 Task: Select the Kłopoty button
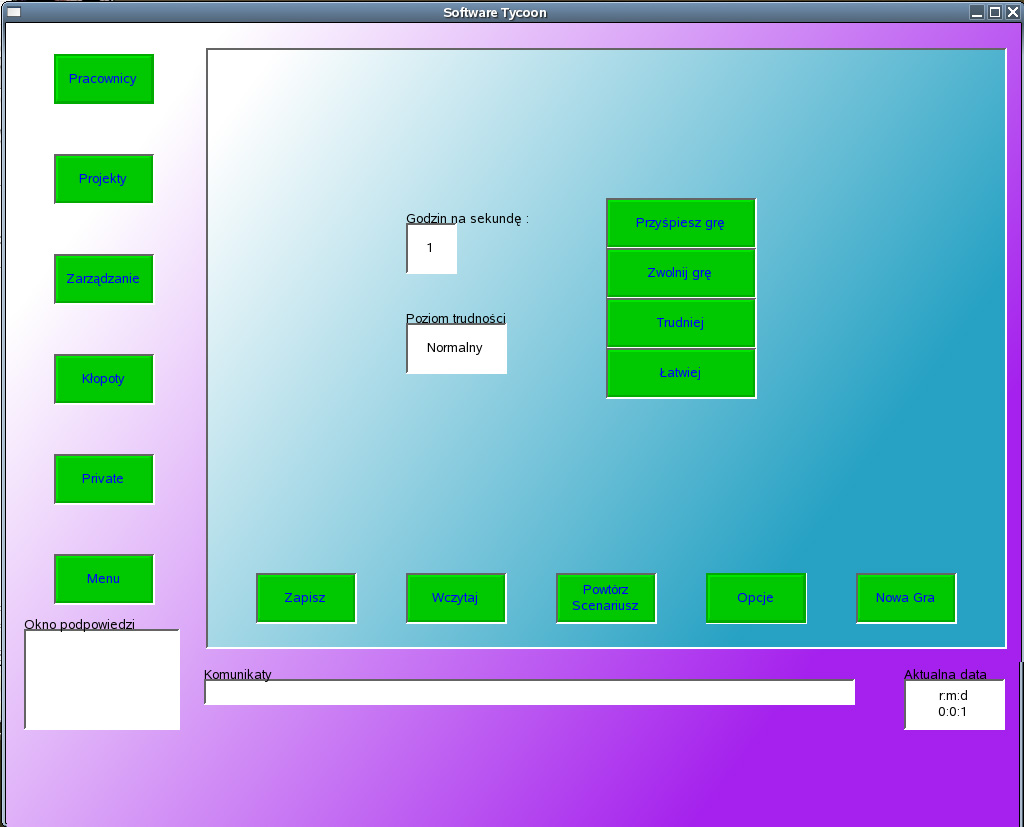103,379
